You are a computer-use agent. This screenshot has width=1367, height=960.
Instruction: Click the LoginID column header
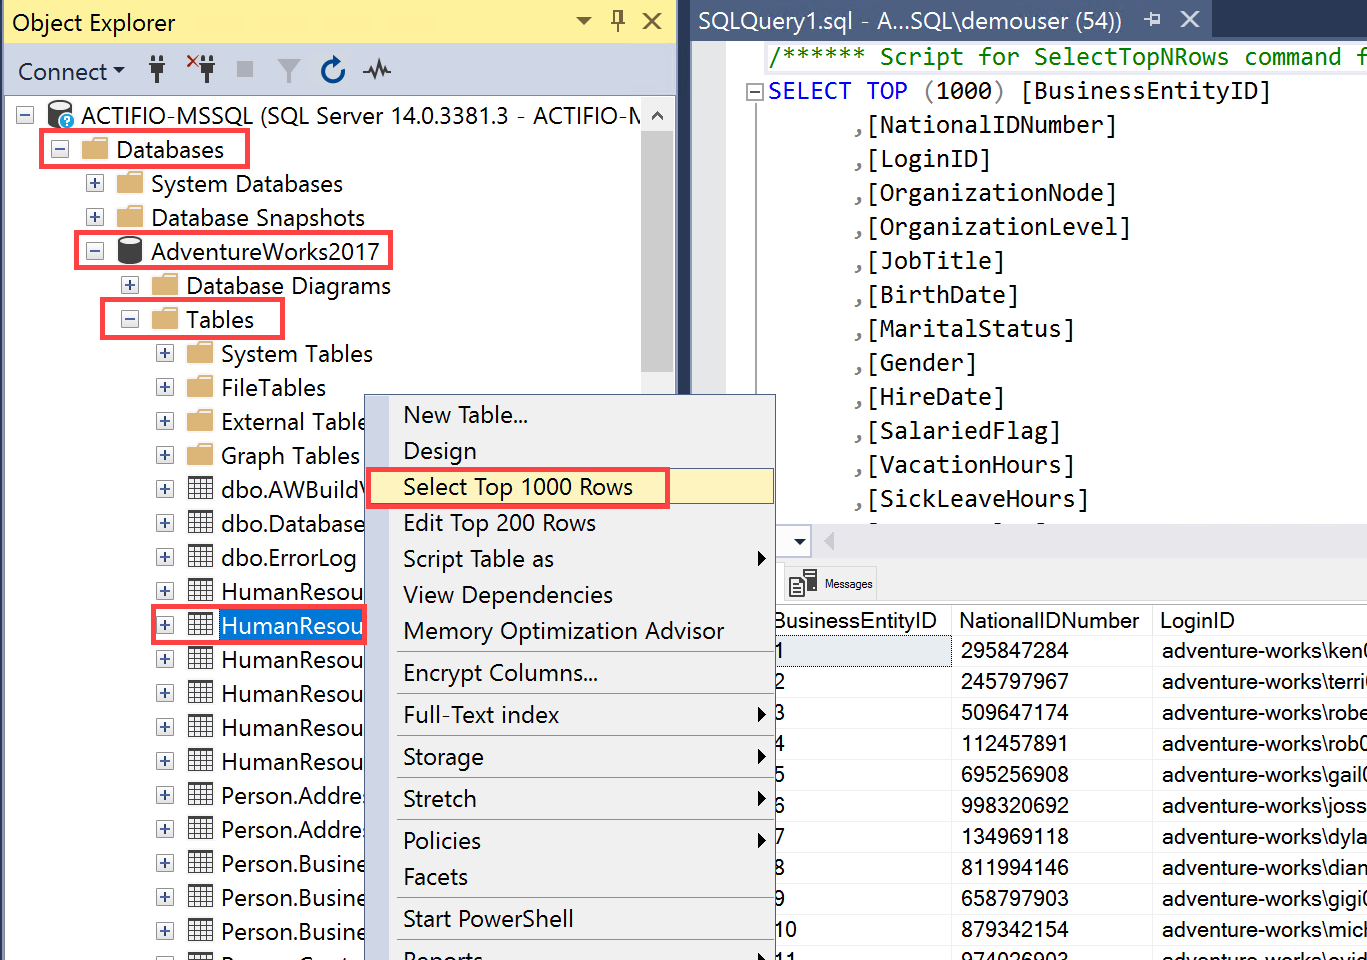1260,621
